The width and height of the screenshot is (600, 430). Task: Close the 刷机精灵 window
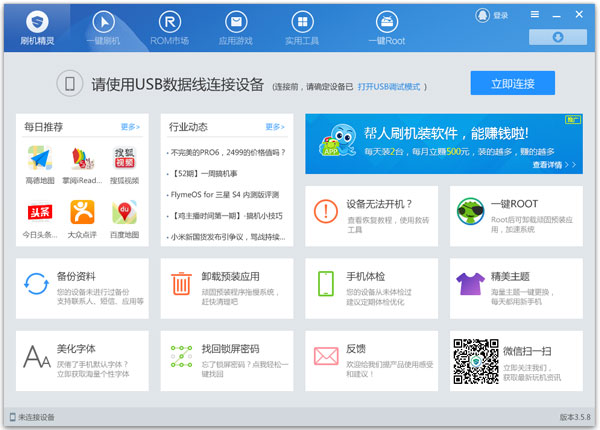[x=579, y=15]
